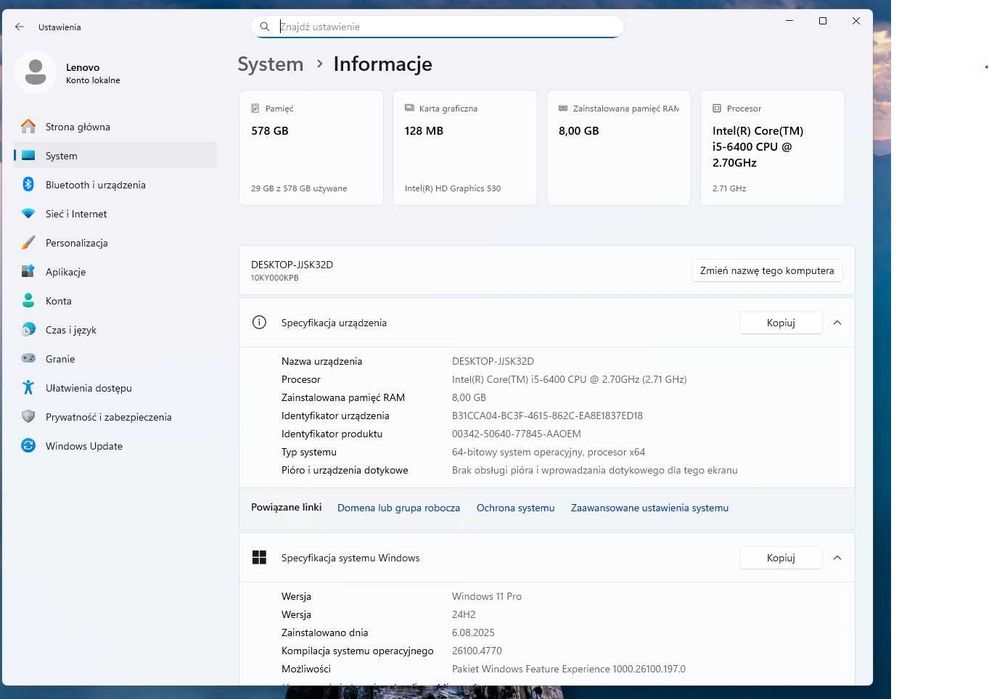
Task: Click the Personalizacja brush icon
Action: 28,242
